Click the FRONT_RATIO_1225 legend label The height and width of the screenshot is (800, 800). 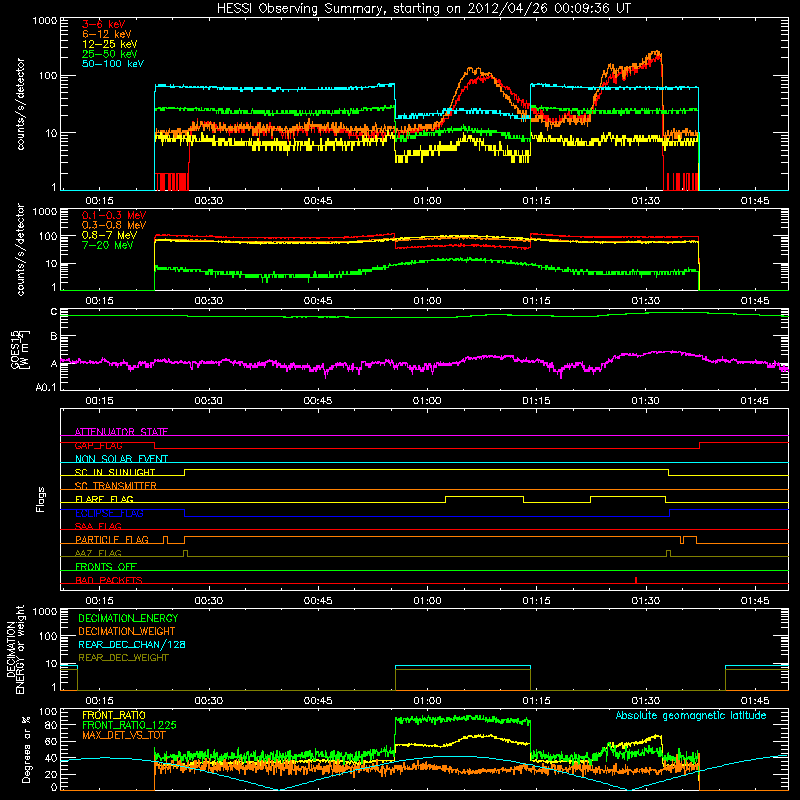[x=129, y=725]
